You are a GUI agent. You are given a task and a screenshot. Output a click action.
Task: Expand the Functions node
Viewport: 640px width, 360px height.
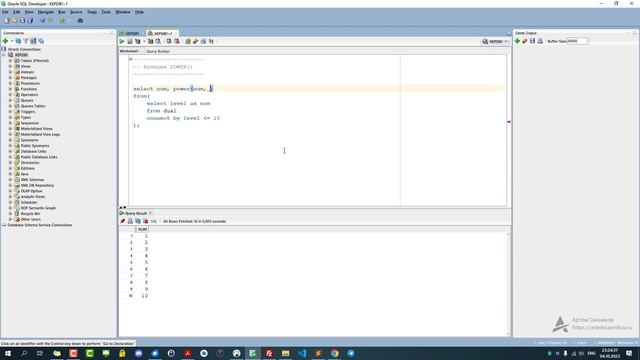pyautogui.click(x=10, y=89)
